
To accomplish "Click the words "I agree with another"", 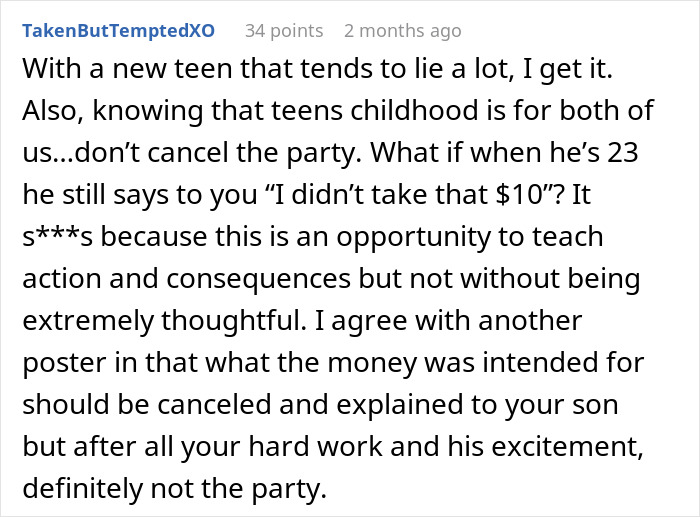I will pyautogui.click(x=440, y=320).
